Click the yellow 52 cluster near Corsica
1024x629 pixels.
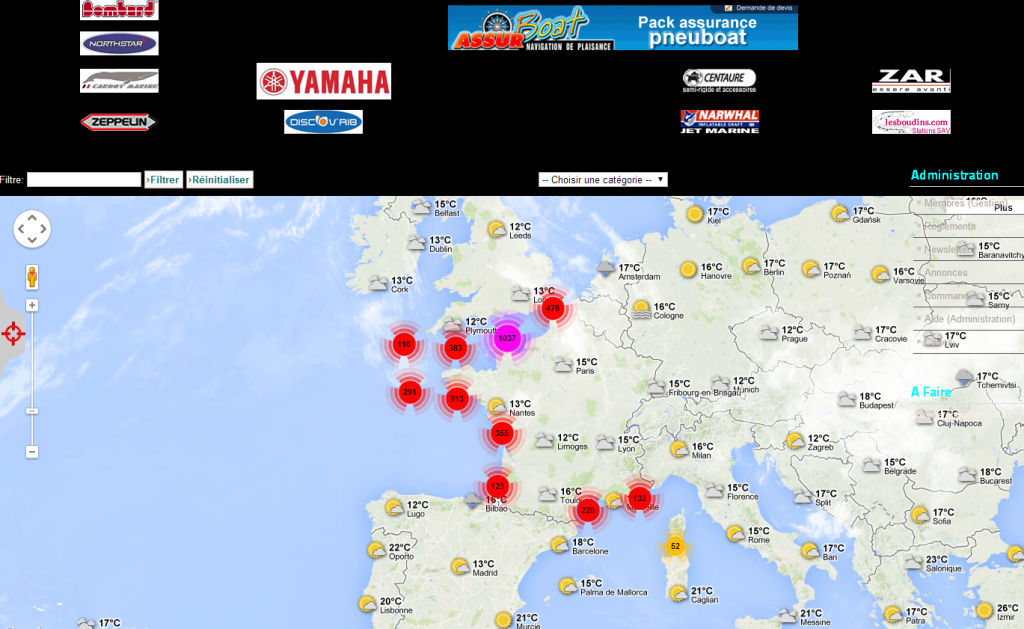pos(675,546)
